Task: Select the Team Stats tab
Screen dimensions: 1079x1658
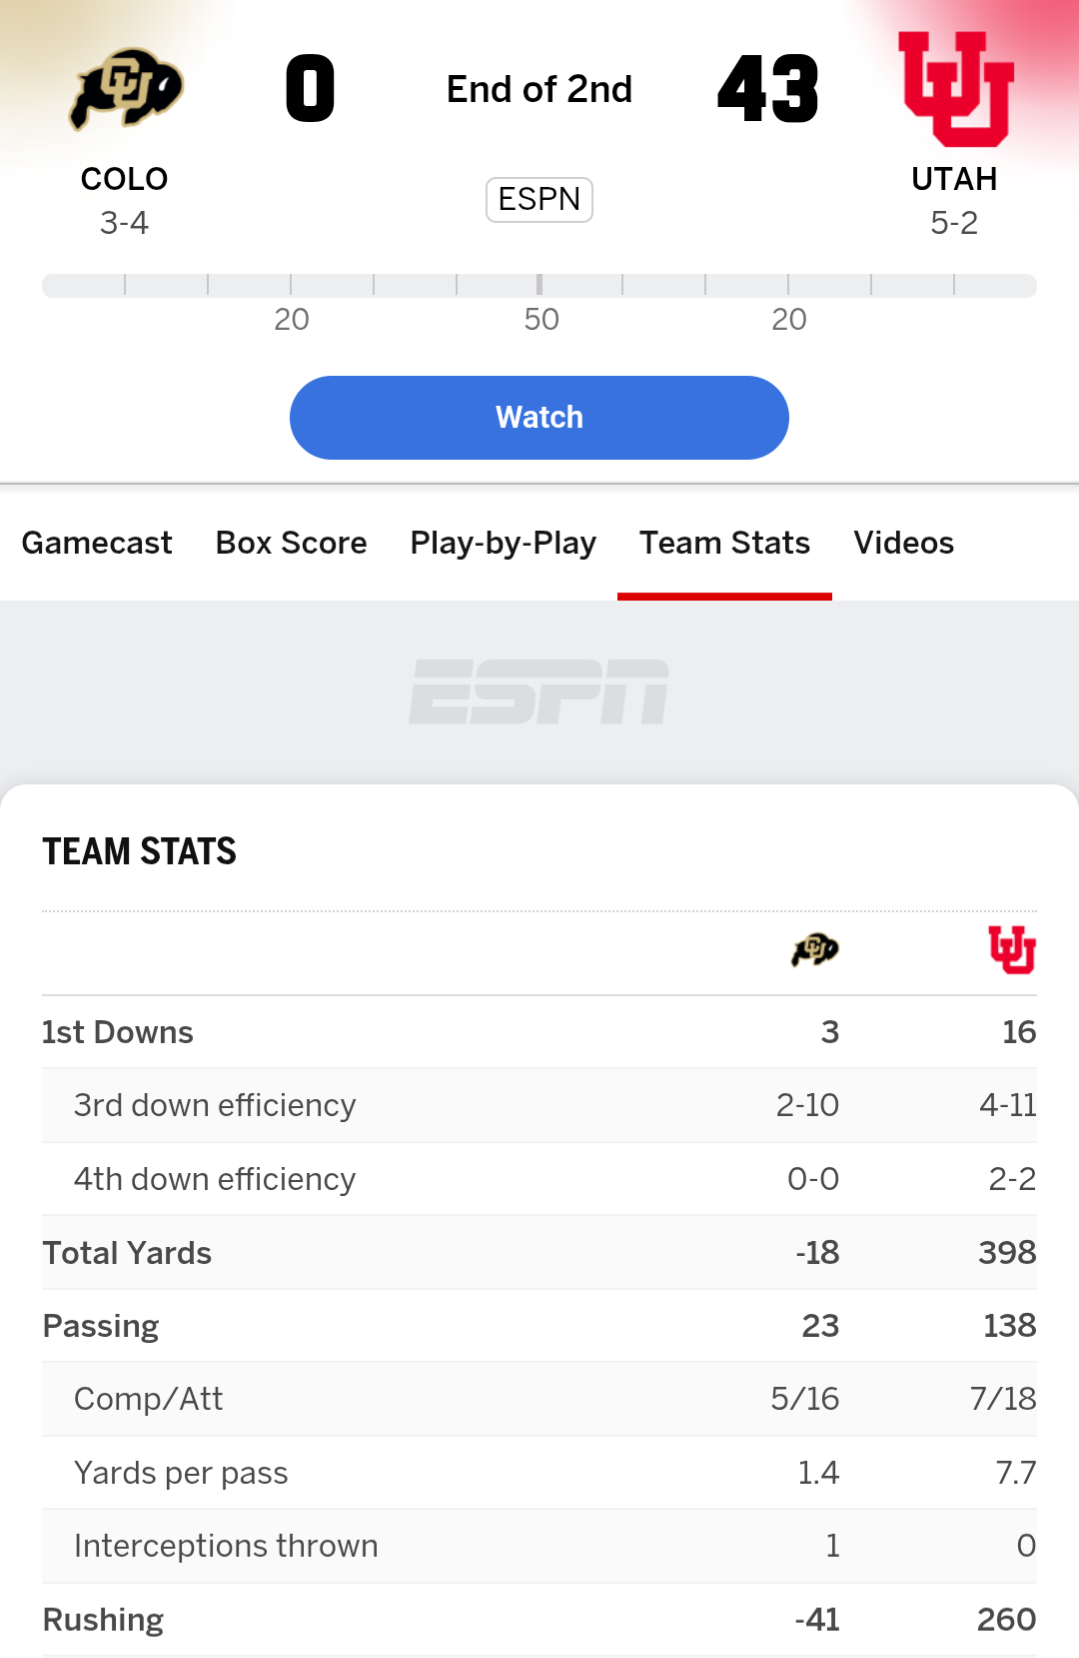Action: pos(724,543)
